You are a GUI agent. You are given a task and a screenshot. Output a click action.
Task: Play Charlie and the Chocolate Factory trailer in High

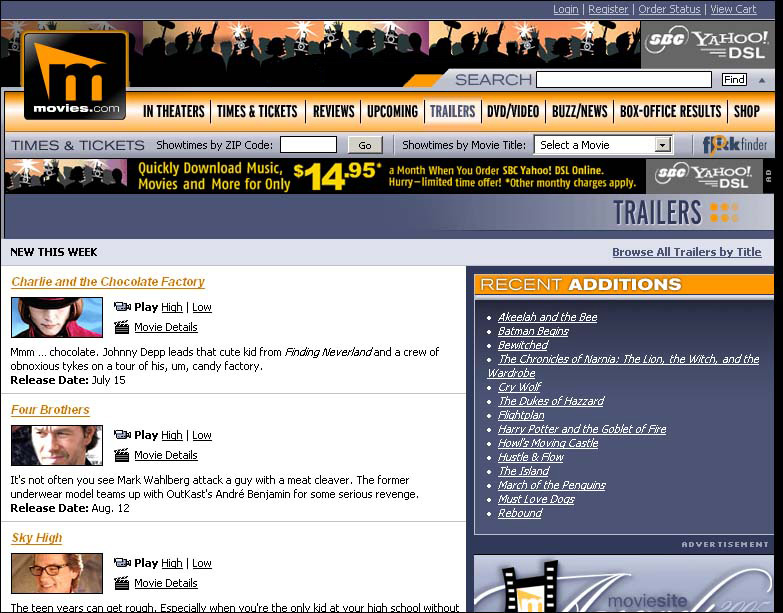pos(172,307)
